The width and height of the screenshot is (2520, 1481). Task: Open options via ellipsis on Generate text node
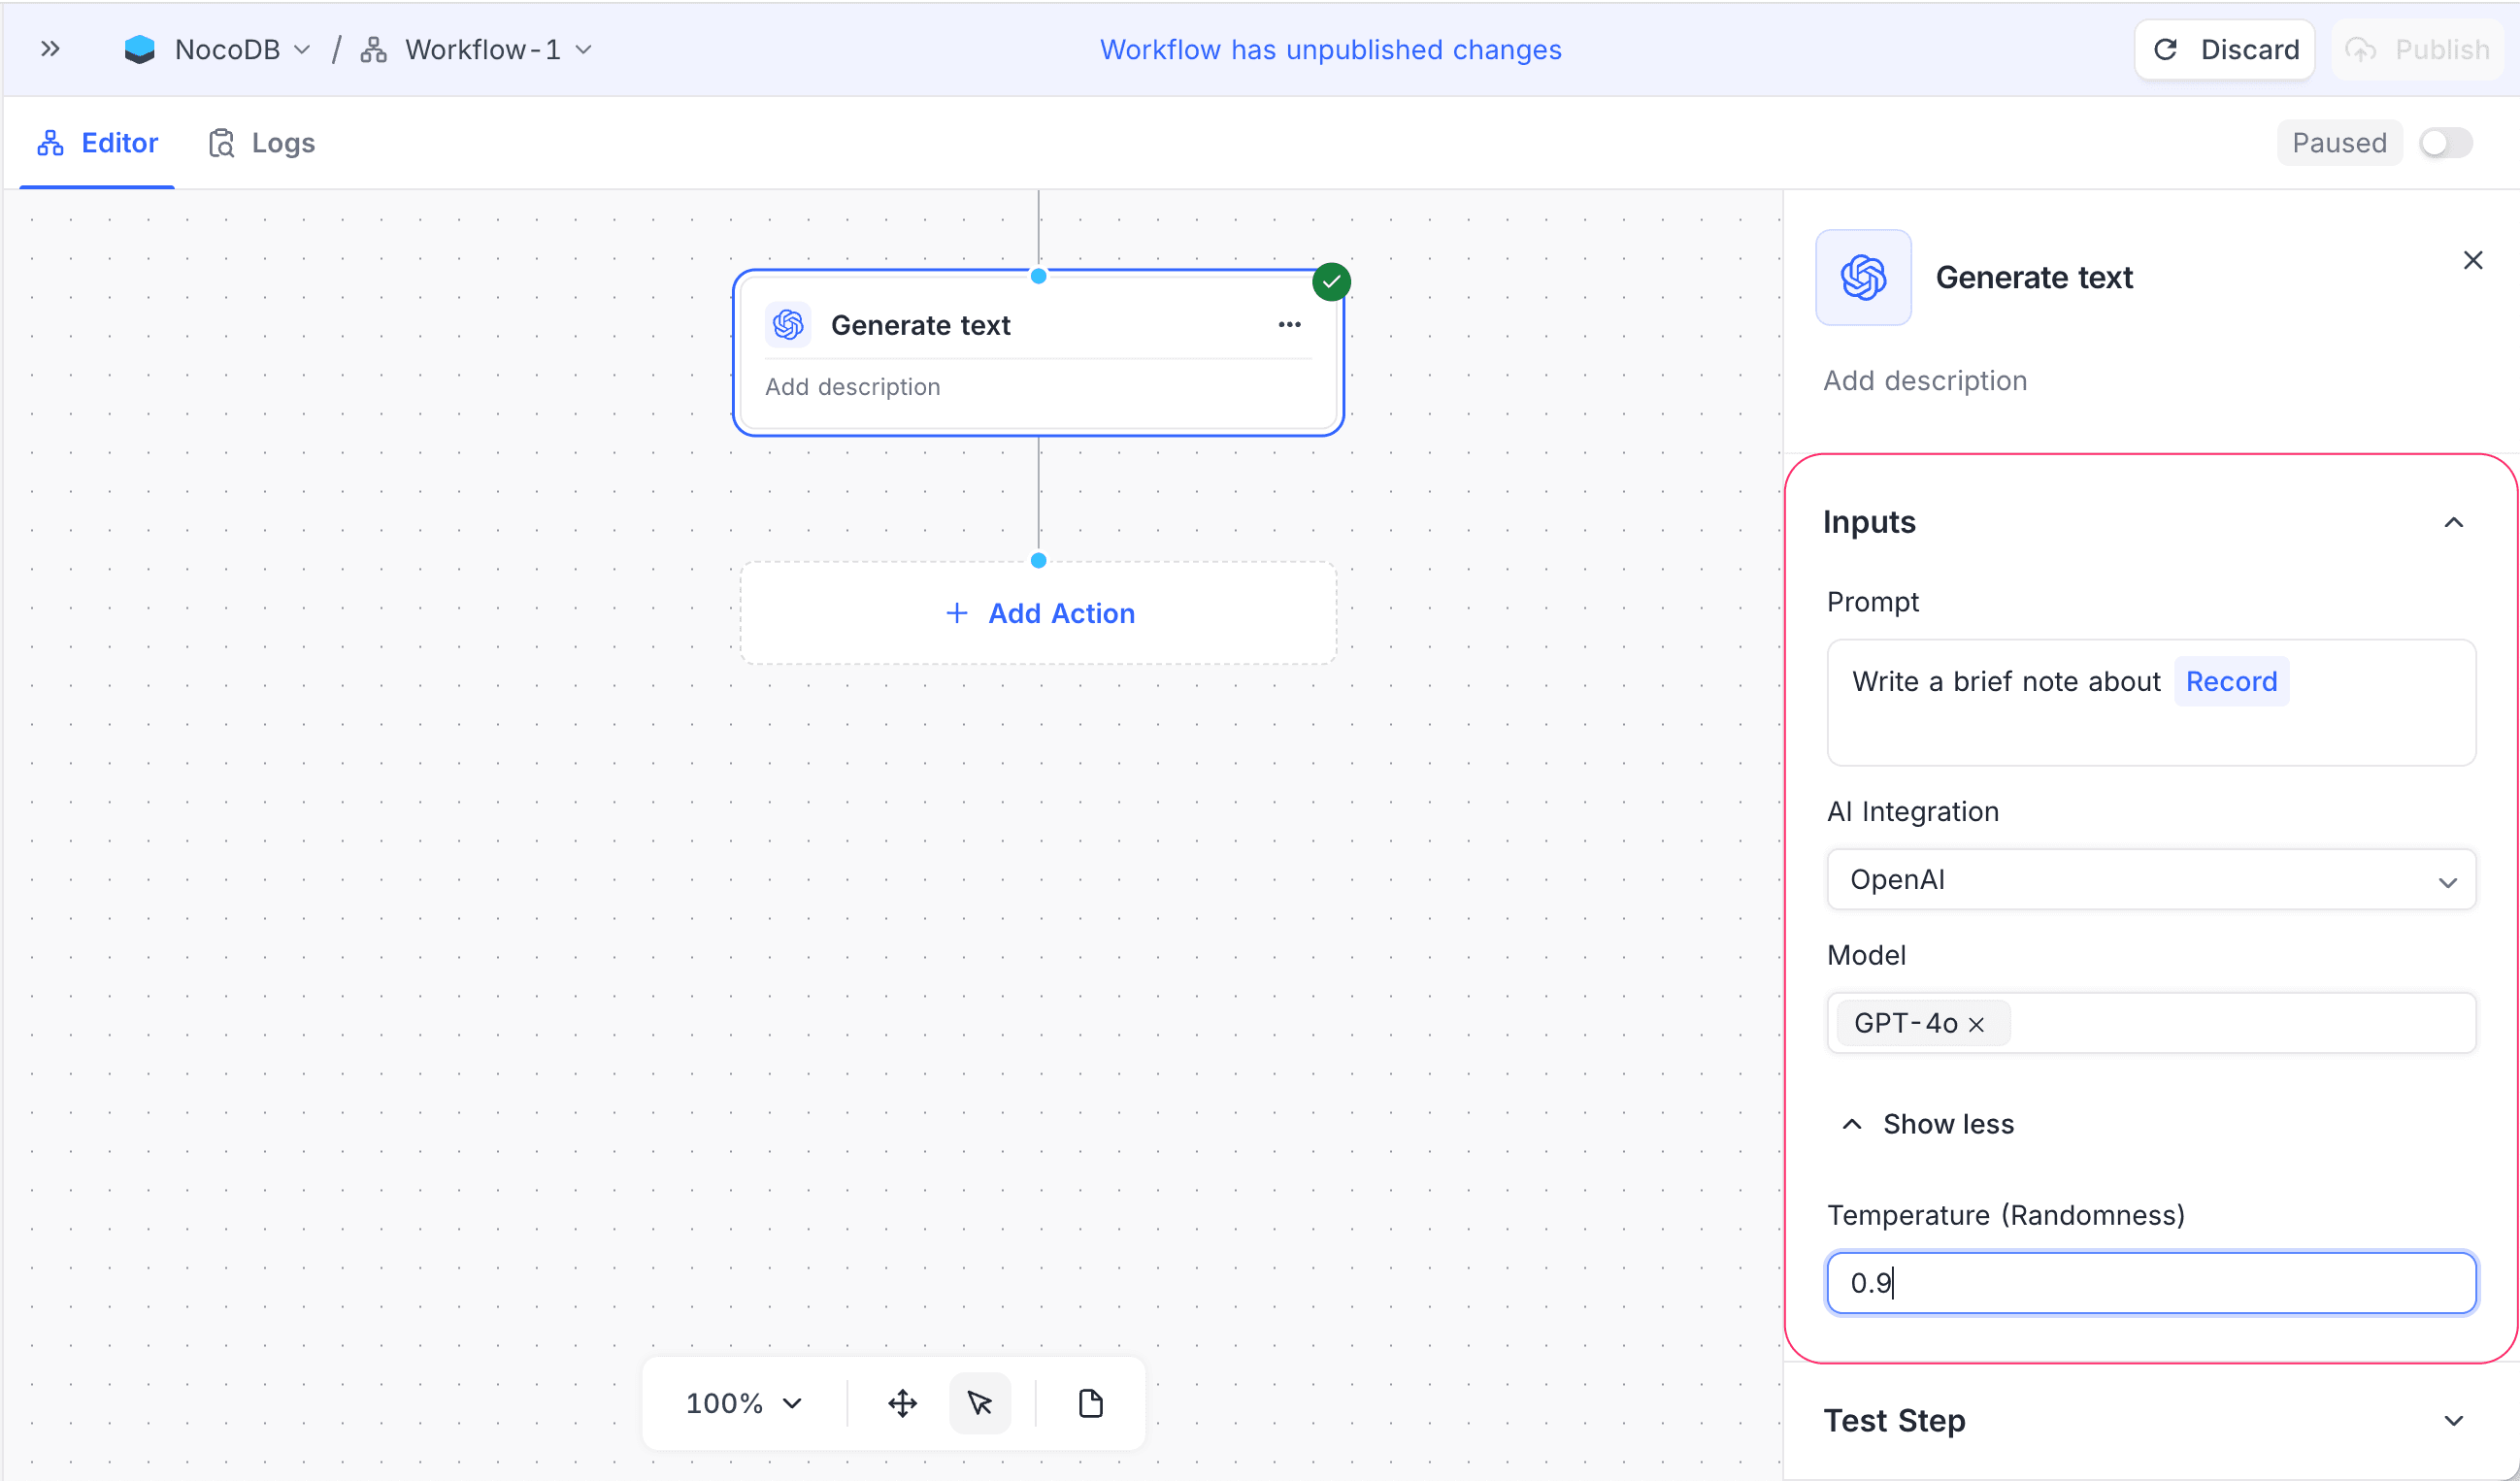pos(1289,324)
